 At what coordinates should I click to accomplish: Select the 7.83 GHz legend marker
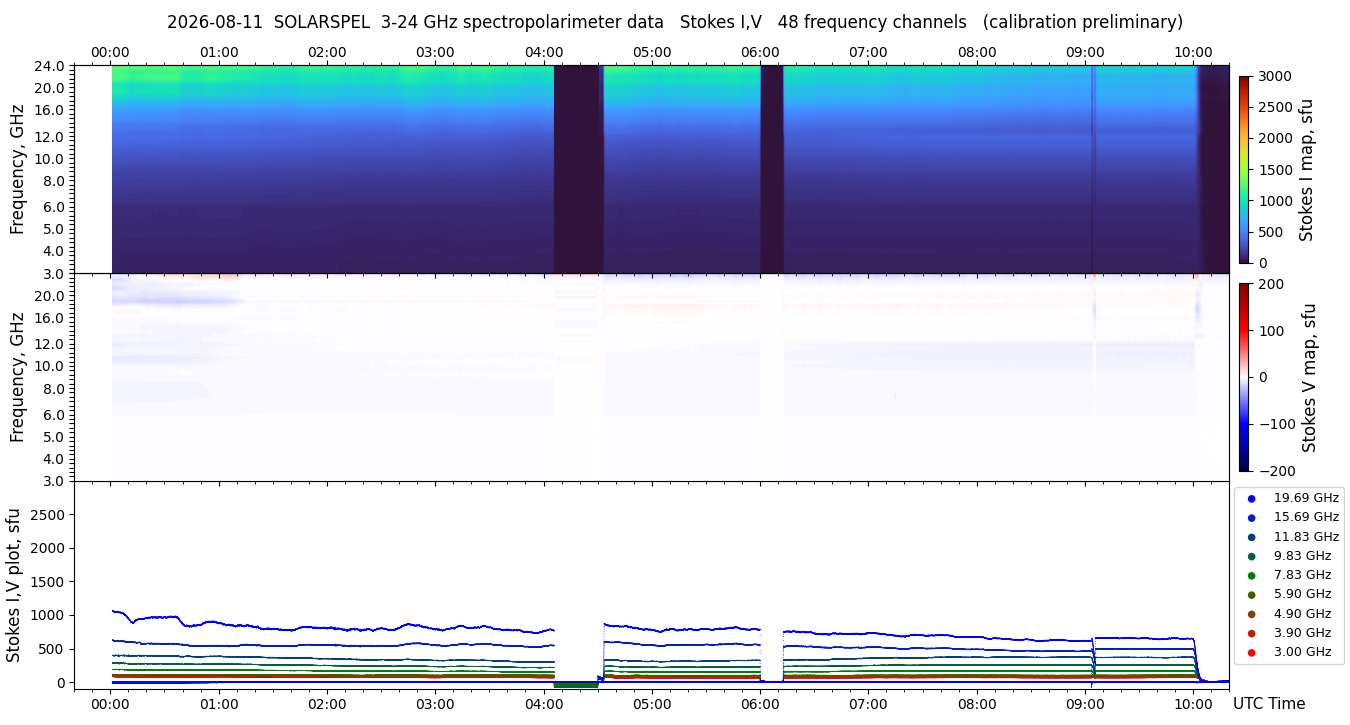point(1251,575)
